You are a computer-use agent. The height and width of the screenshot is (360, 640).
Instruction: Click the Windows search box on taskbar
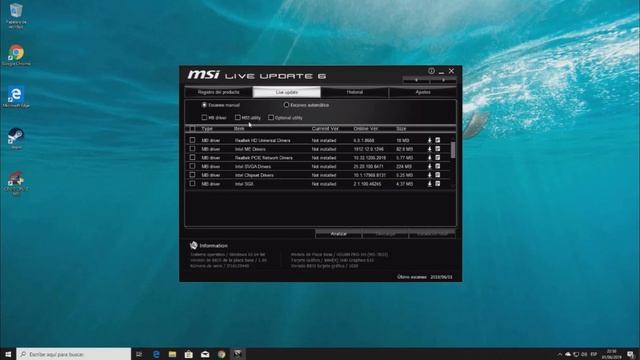click(x=73, y=354)
